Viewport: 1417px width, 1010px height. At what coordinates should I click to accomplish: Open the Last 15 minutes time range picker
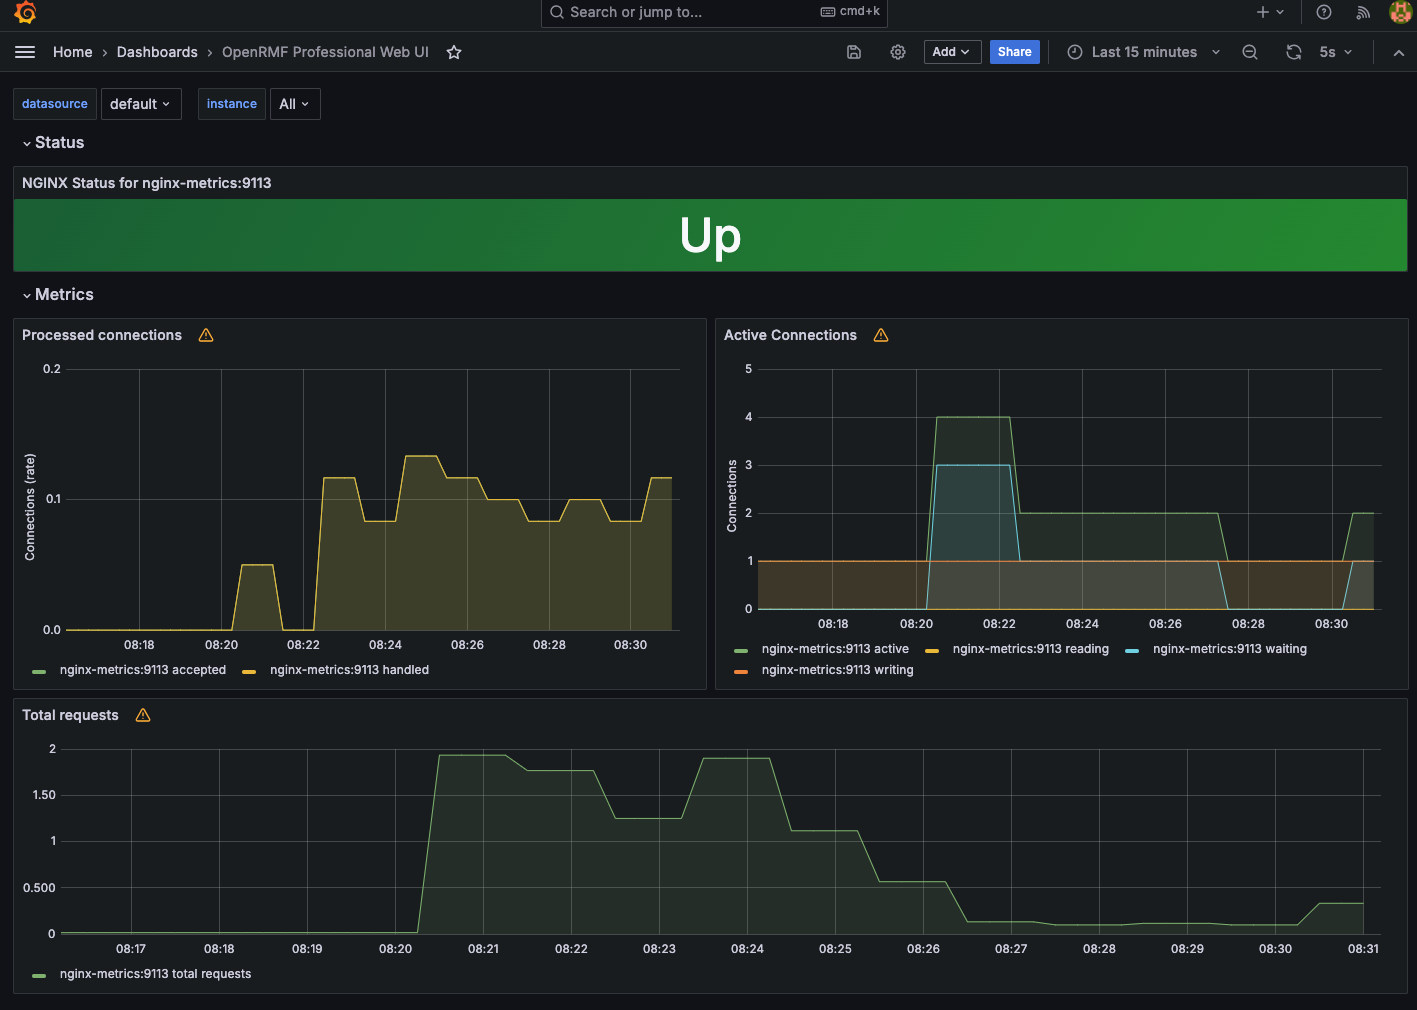(1144, 52)
